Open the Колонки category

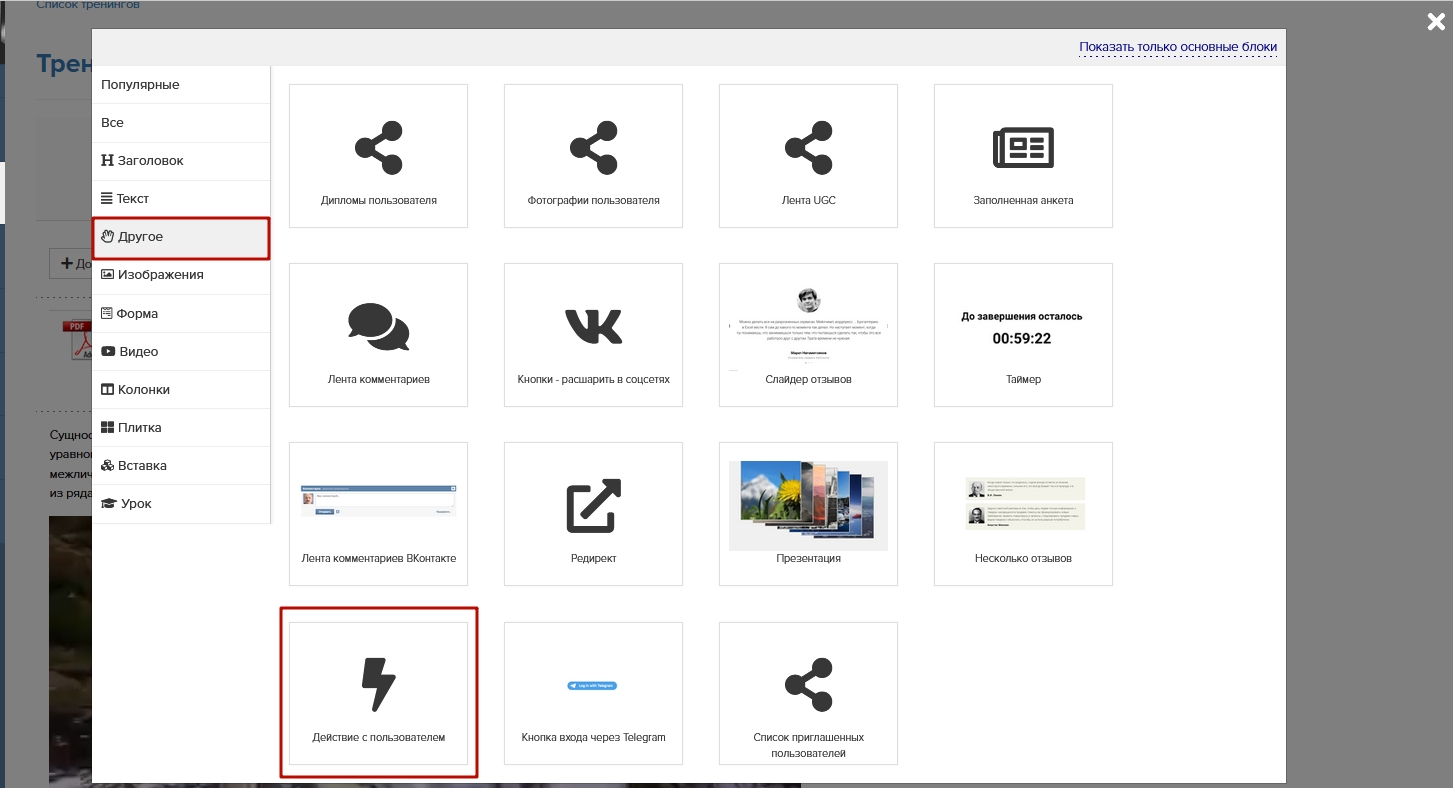pos(181,389)
